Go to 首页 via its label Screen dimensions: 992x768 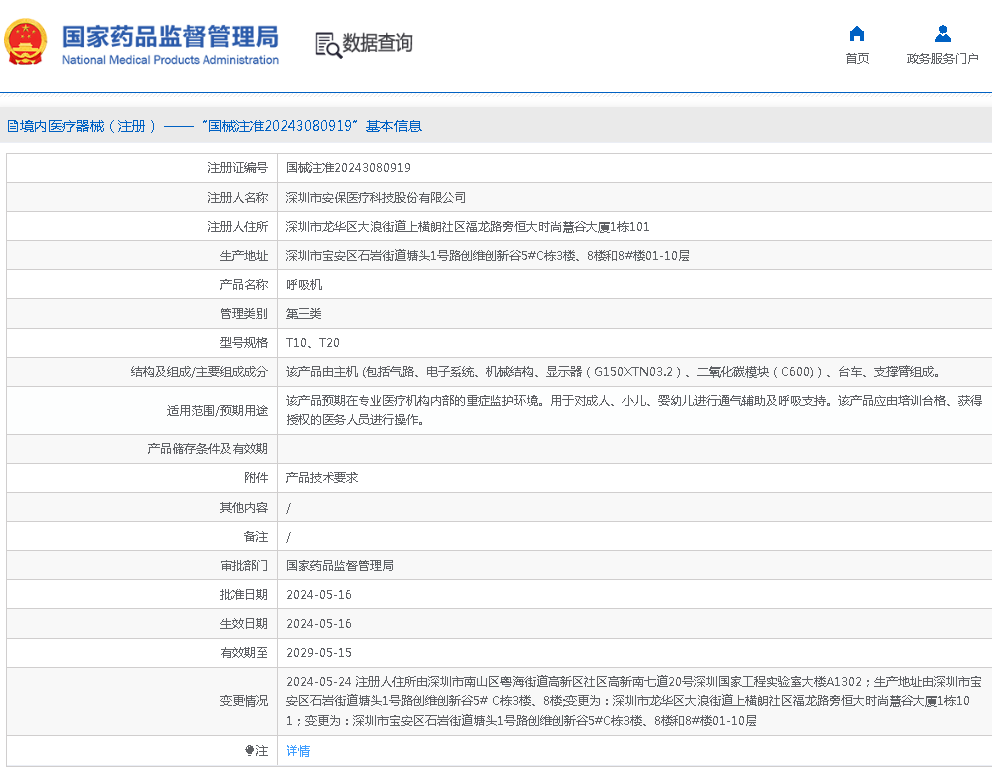pos(856,57)
